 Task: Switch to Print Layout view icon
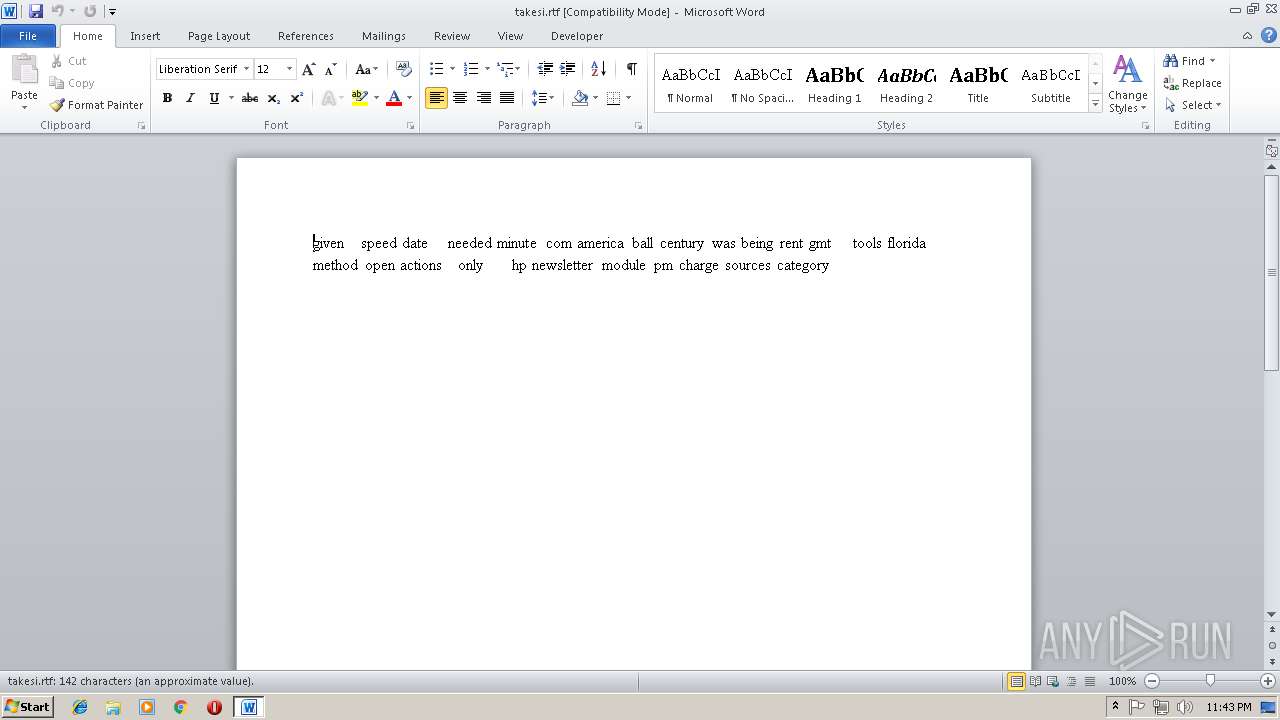point(1016,681)
